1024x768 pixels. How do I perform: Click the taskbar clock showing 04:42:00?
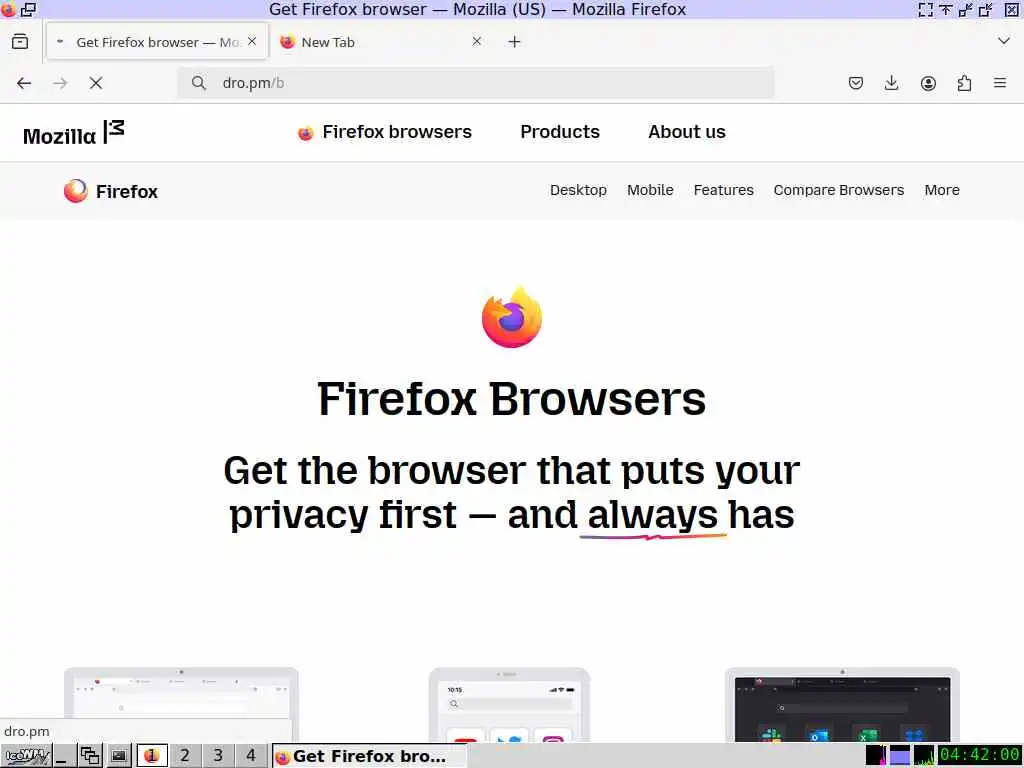point(980,755)
